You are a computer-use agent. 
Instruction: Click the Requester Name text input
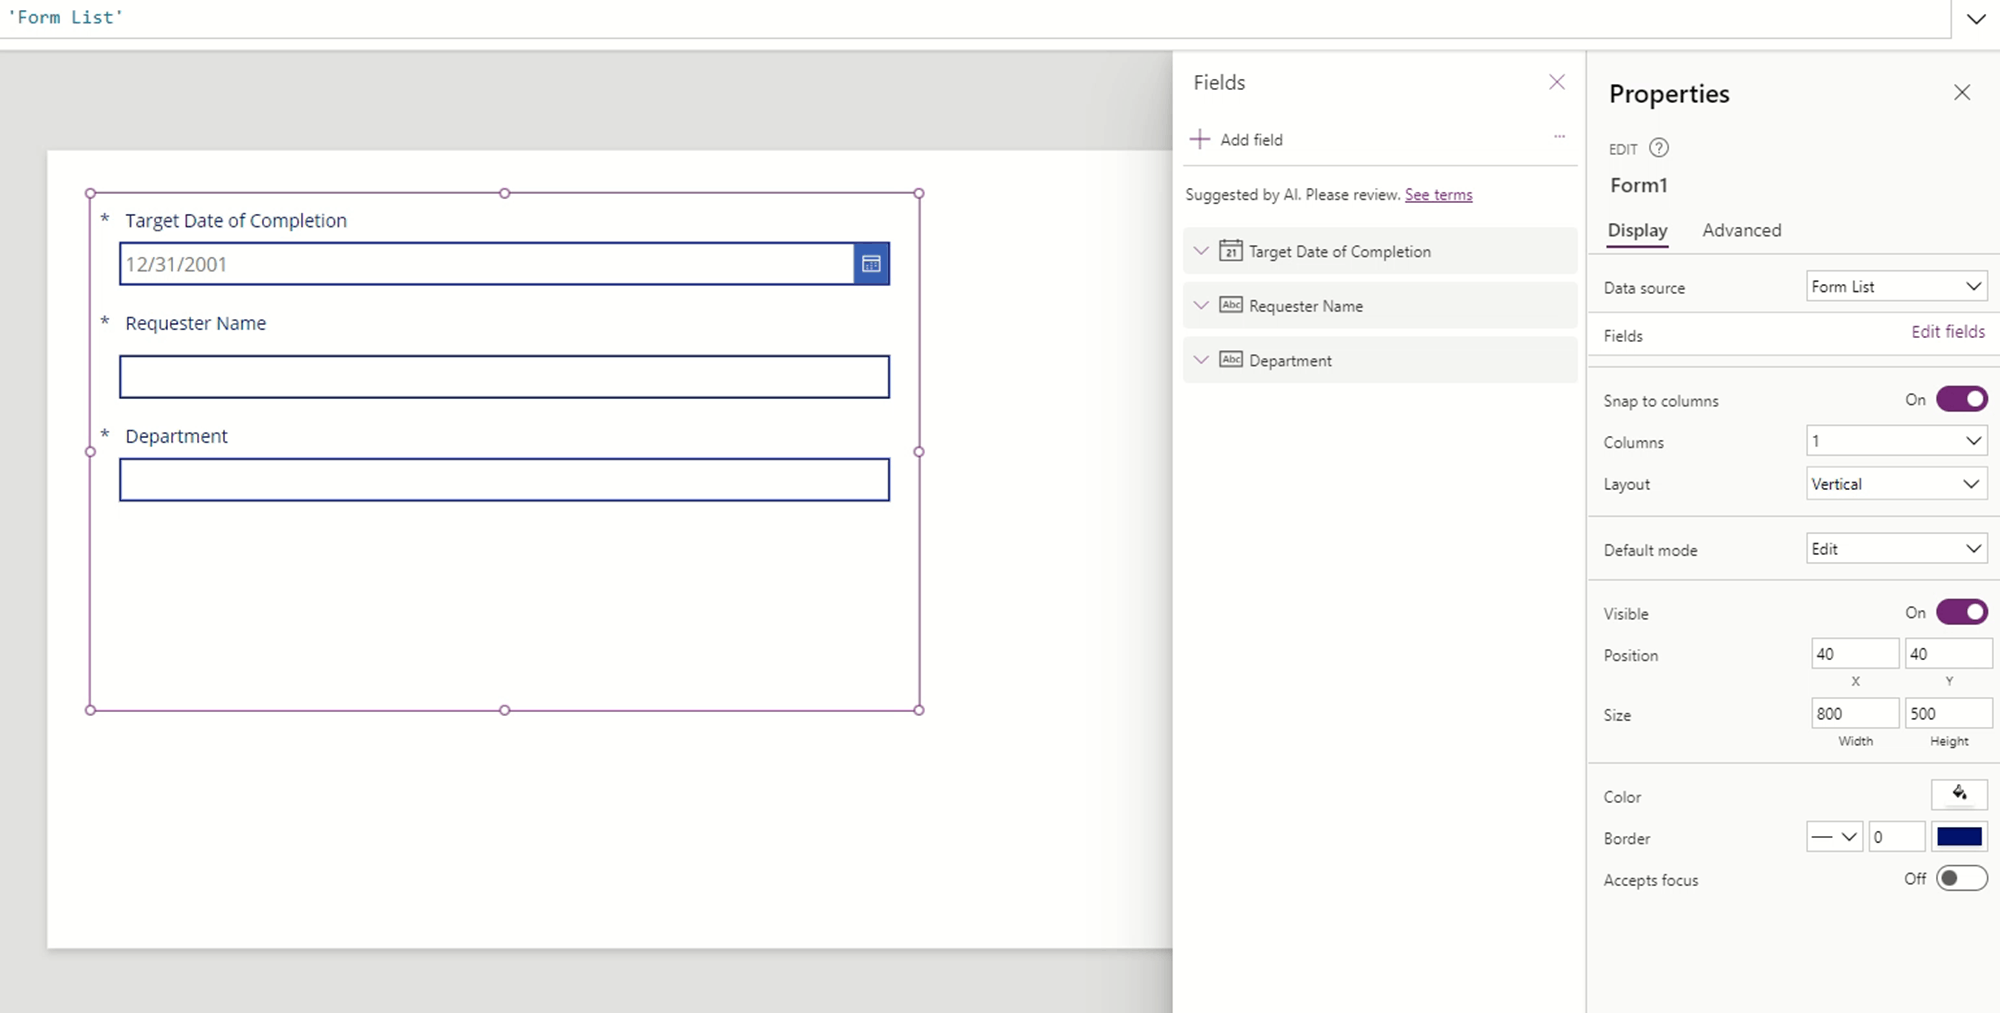tap(504, 377)
